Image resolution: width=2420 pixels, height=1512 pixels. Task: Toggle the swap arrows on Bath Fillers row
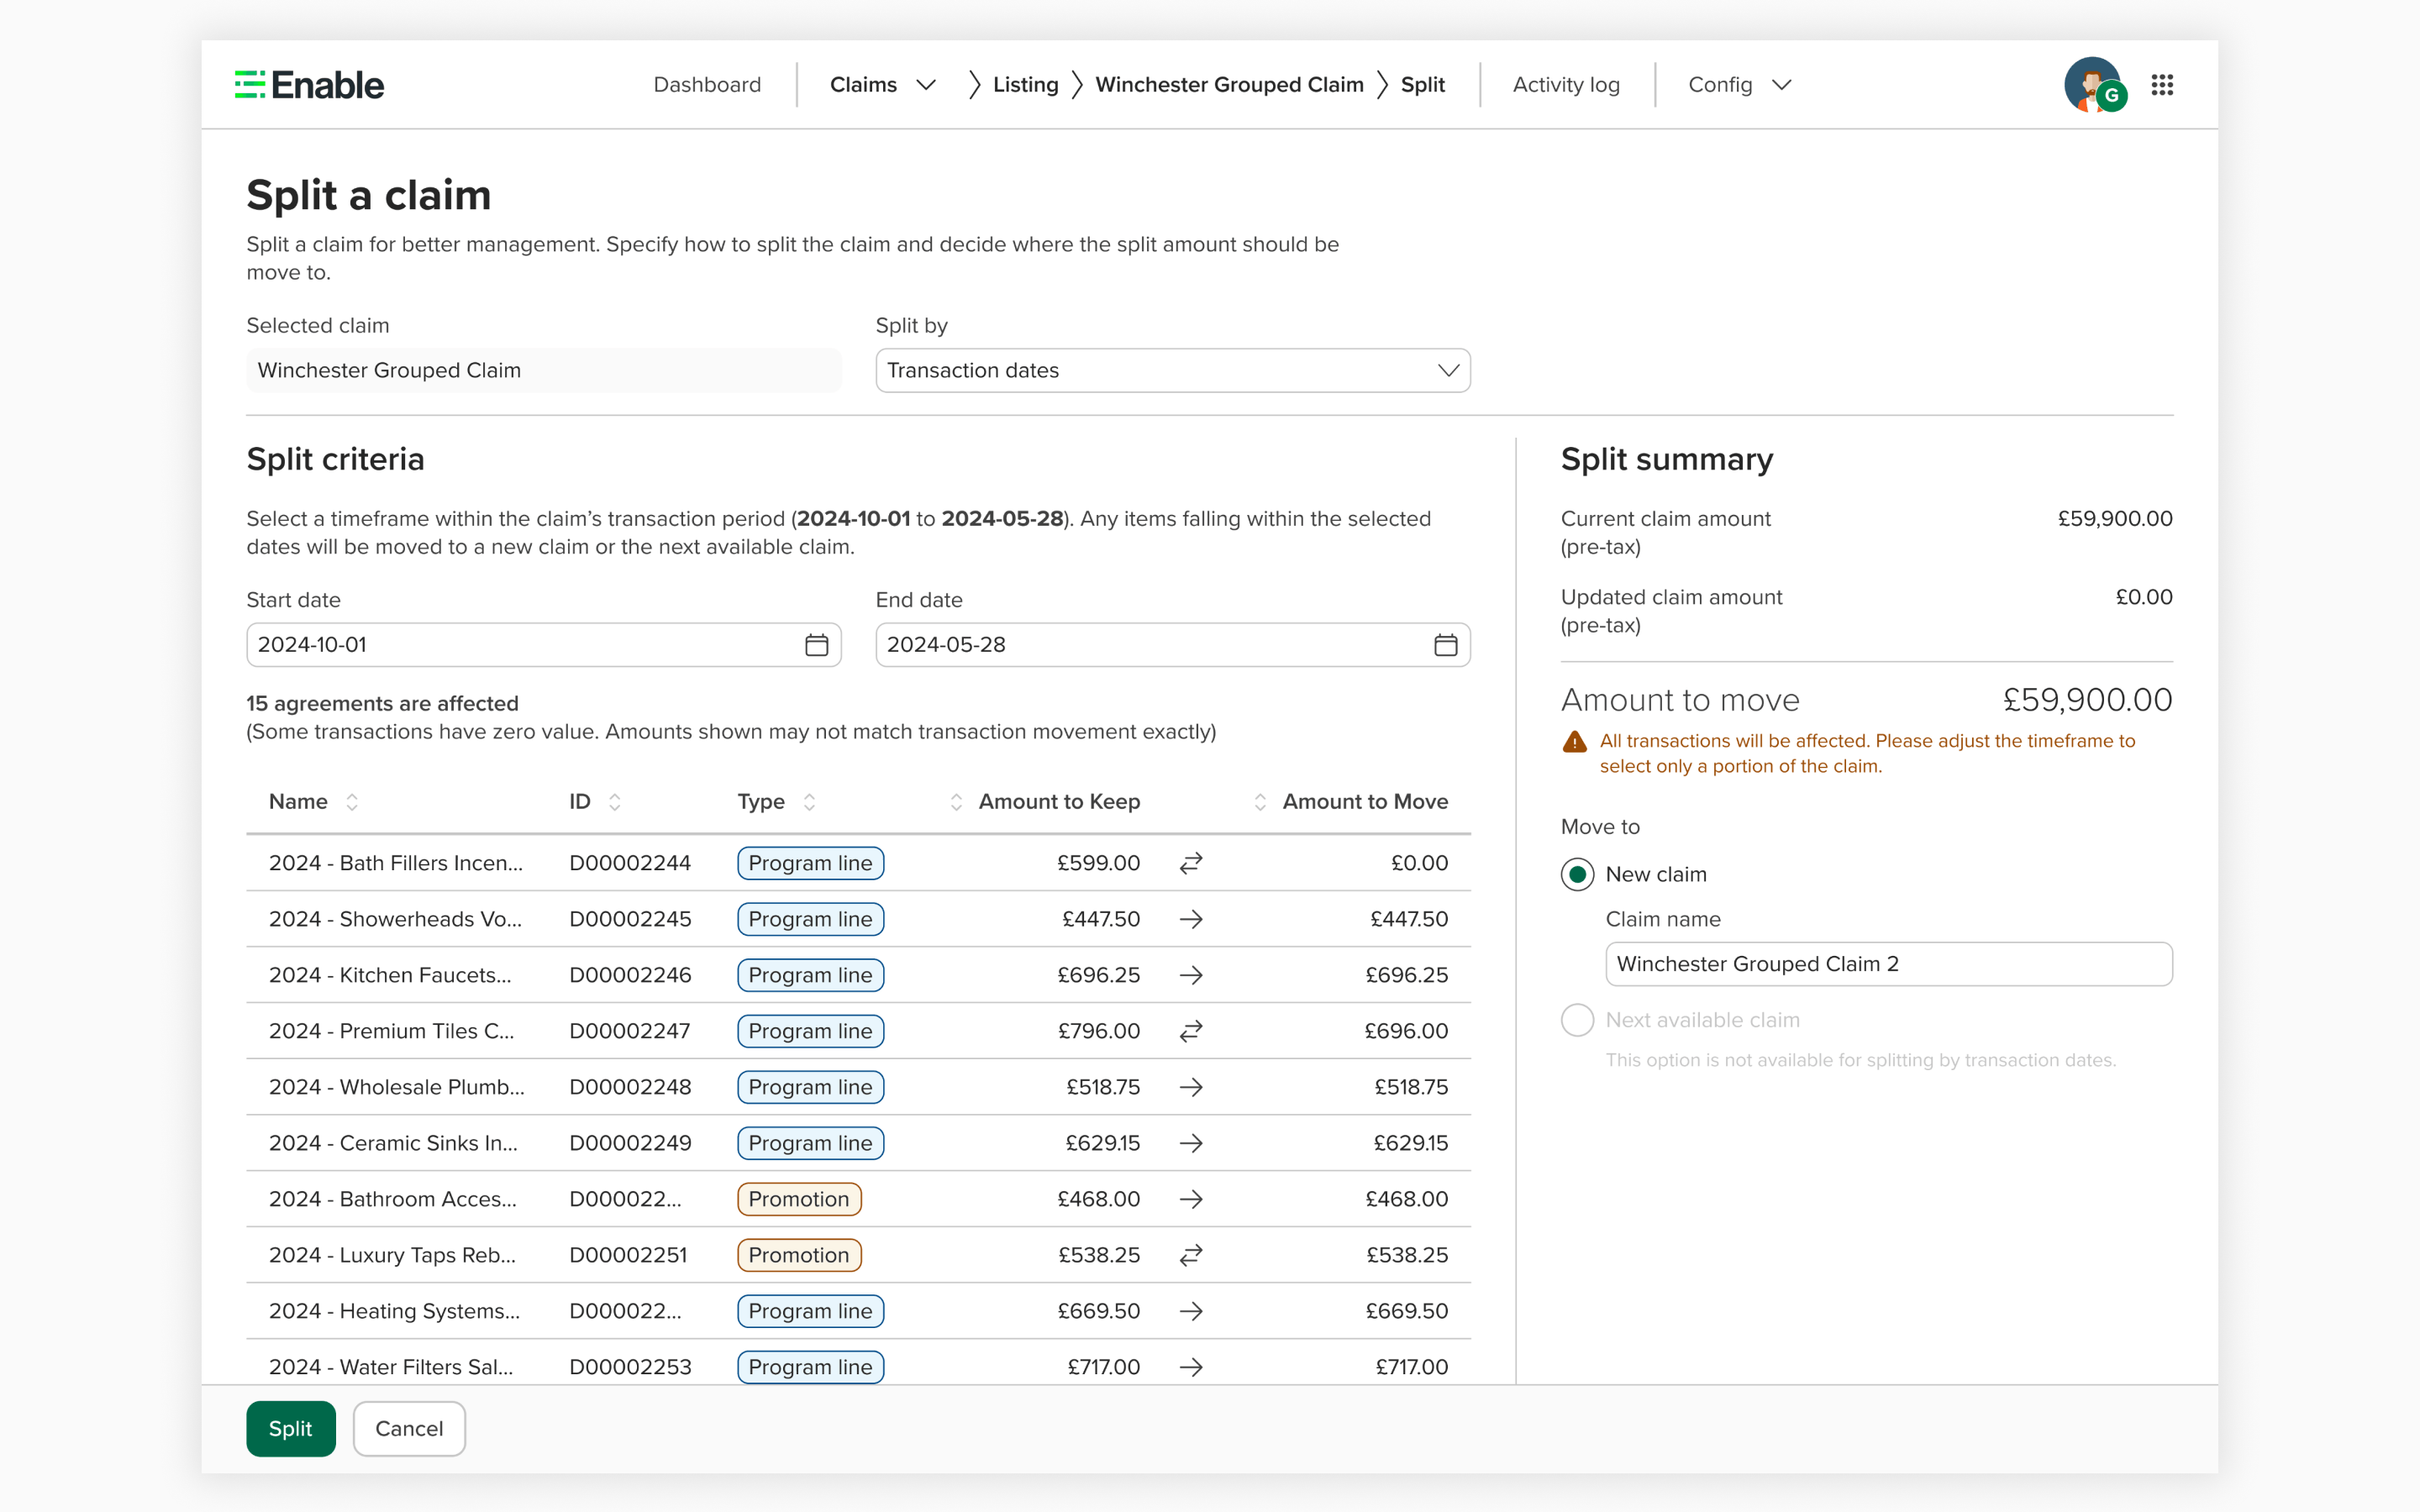pyautogui.click(x=1191, y=862)
